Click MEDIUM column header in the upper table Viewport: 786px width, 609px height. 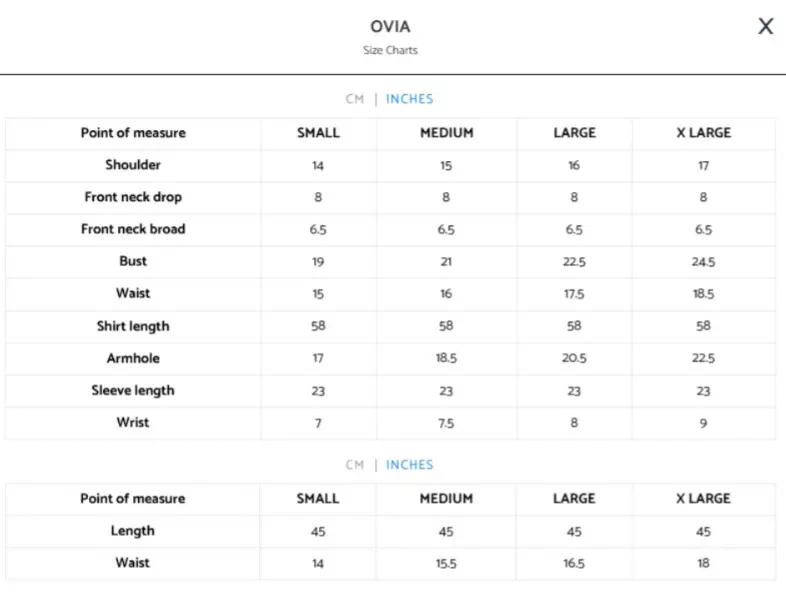click(x=446, y=133)
